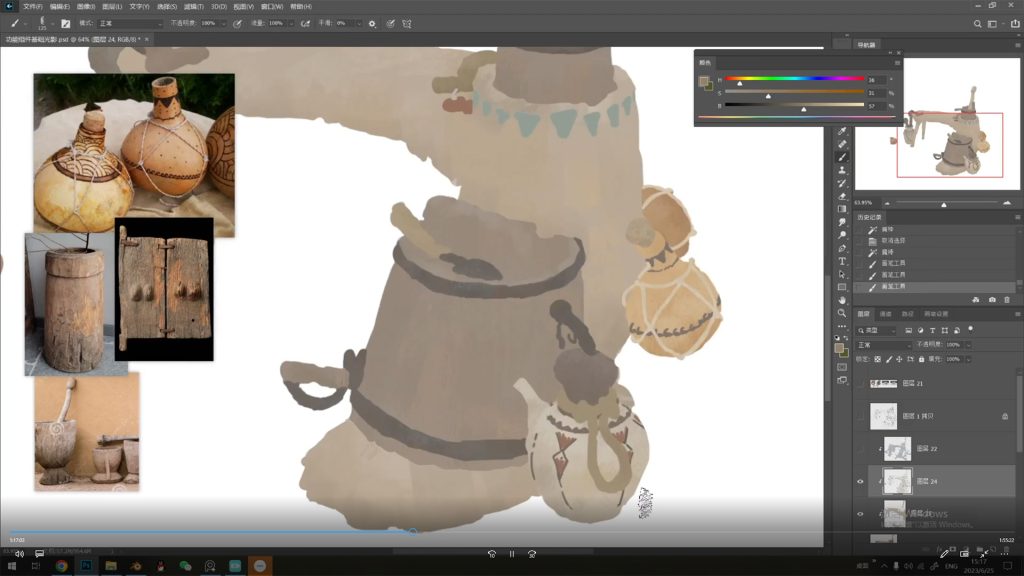The image size is (1024, 576).
Task: Select the Hand tool
Action: tap(842, 300)
